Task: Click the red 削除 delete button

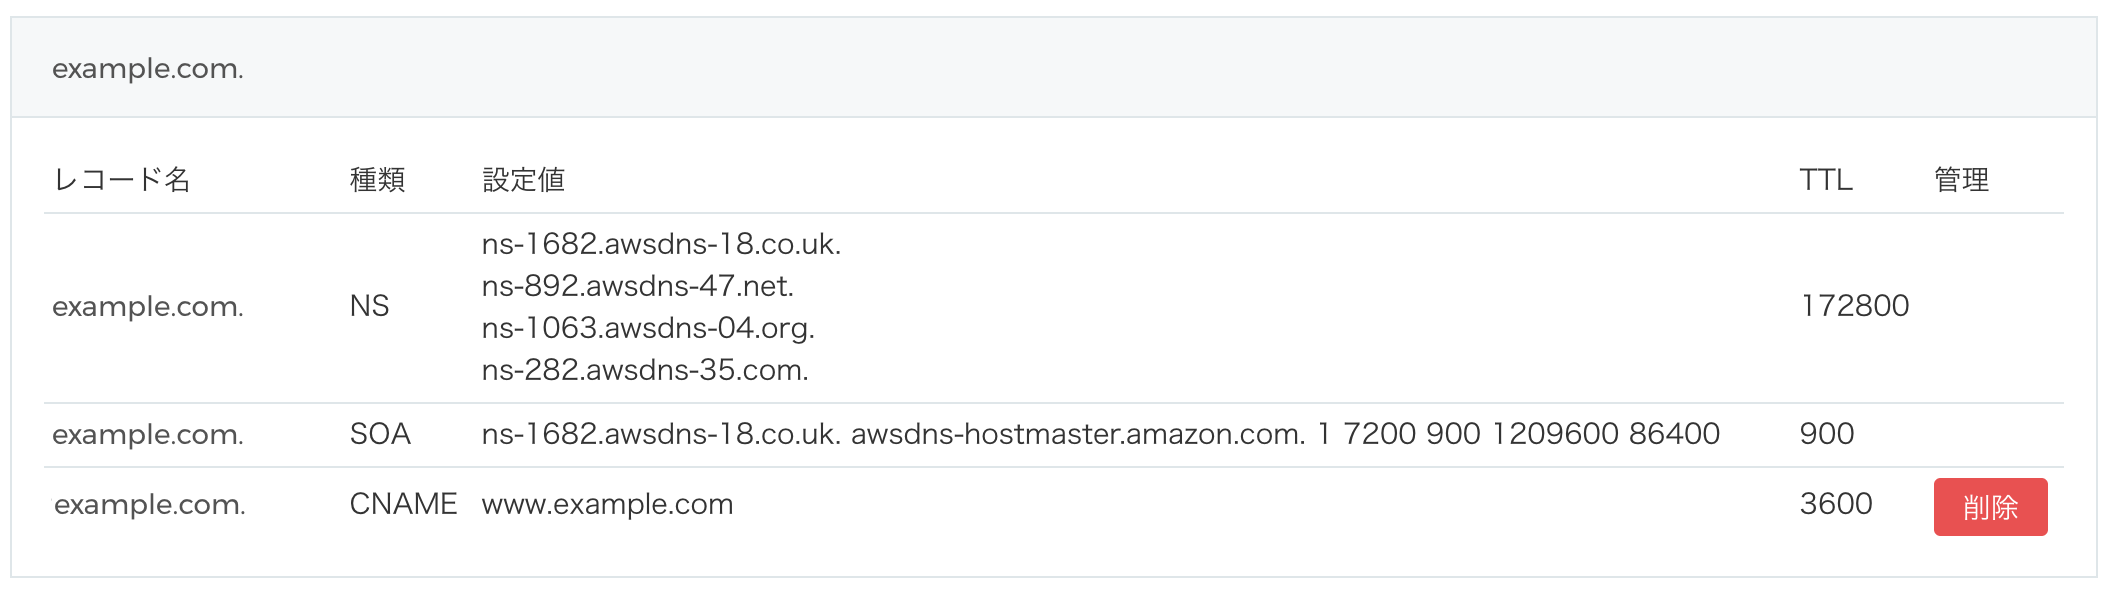Action: (1990, 507)
